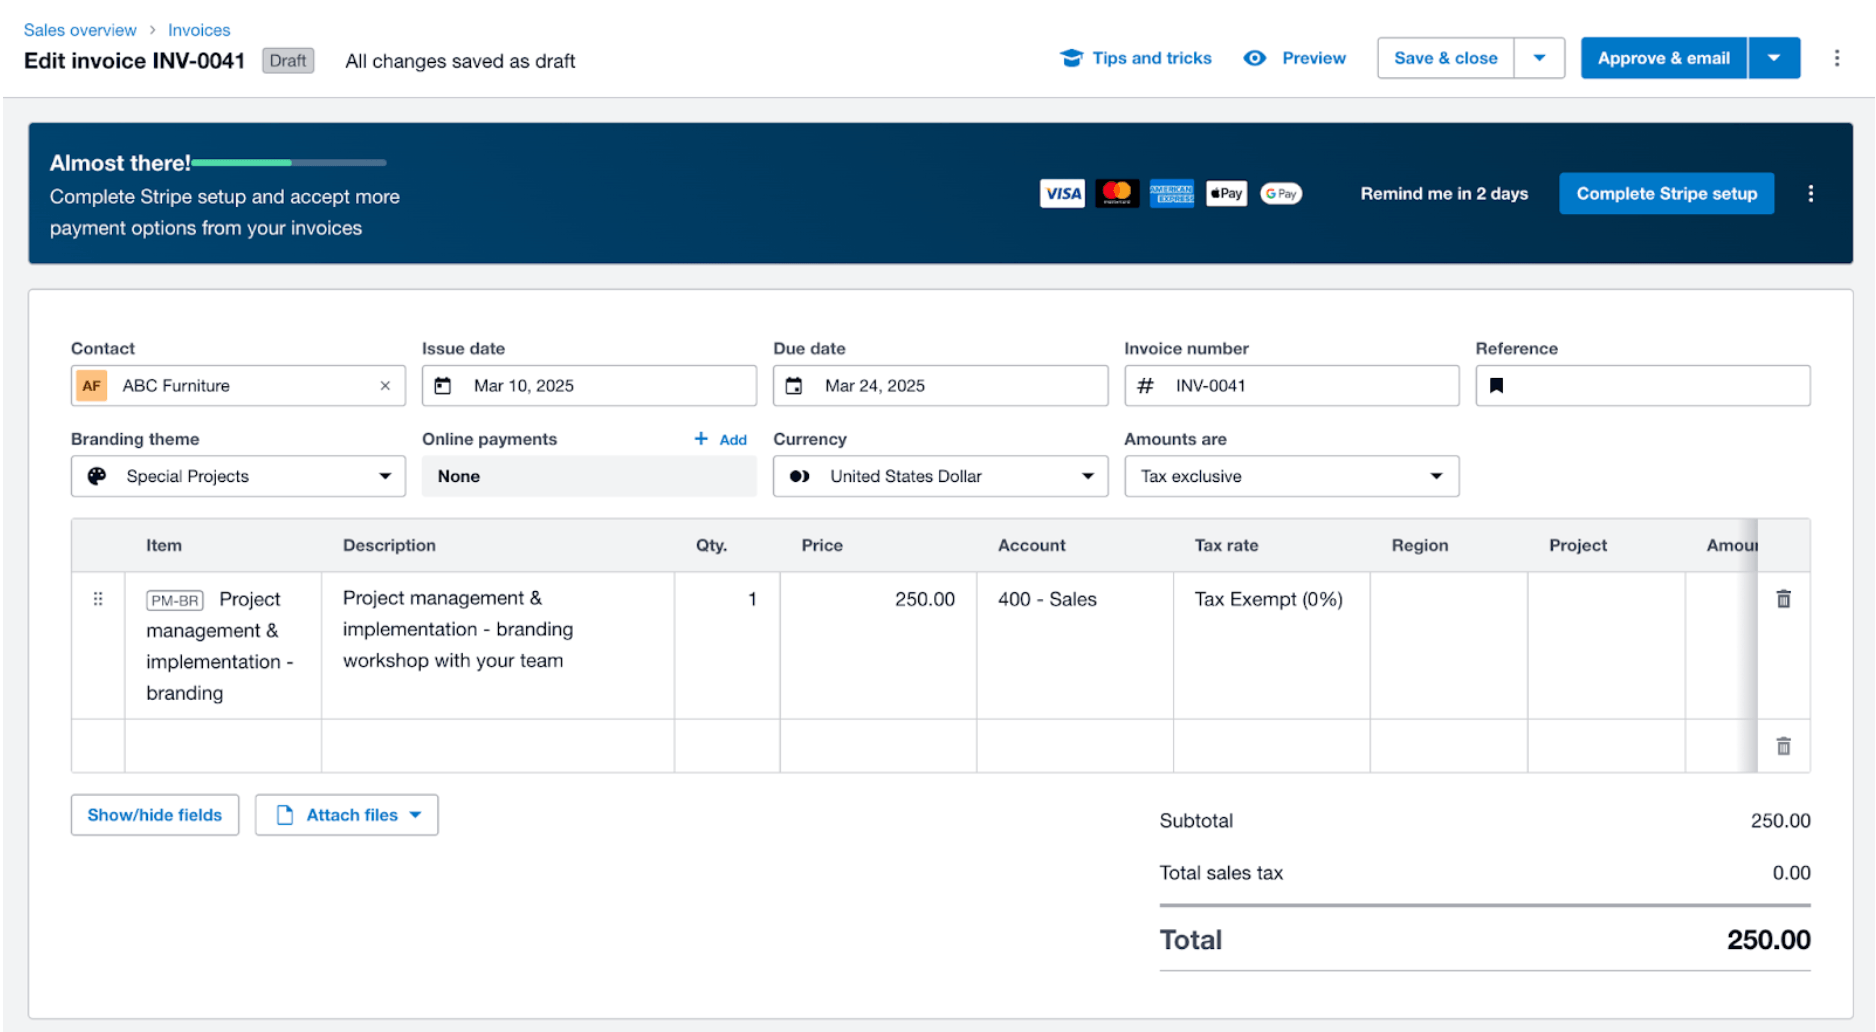Open the Currency dropdown
This screenshot has height=1032, width=1876.
click(x=1088, y=476)
